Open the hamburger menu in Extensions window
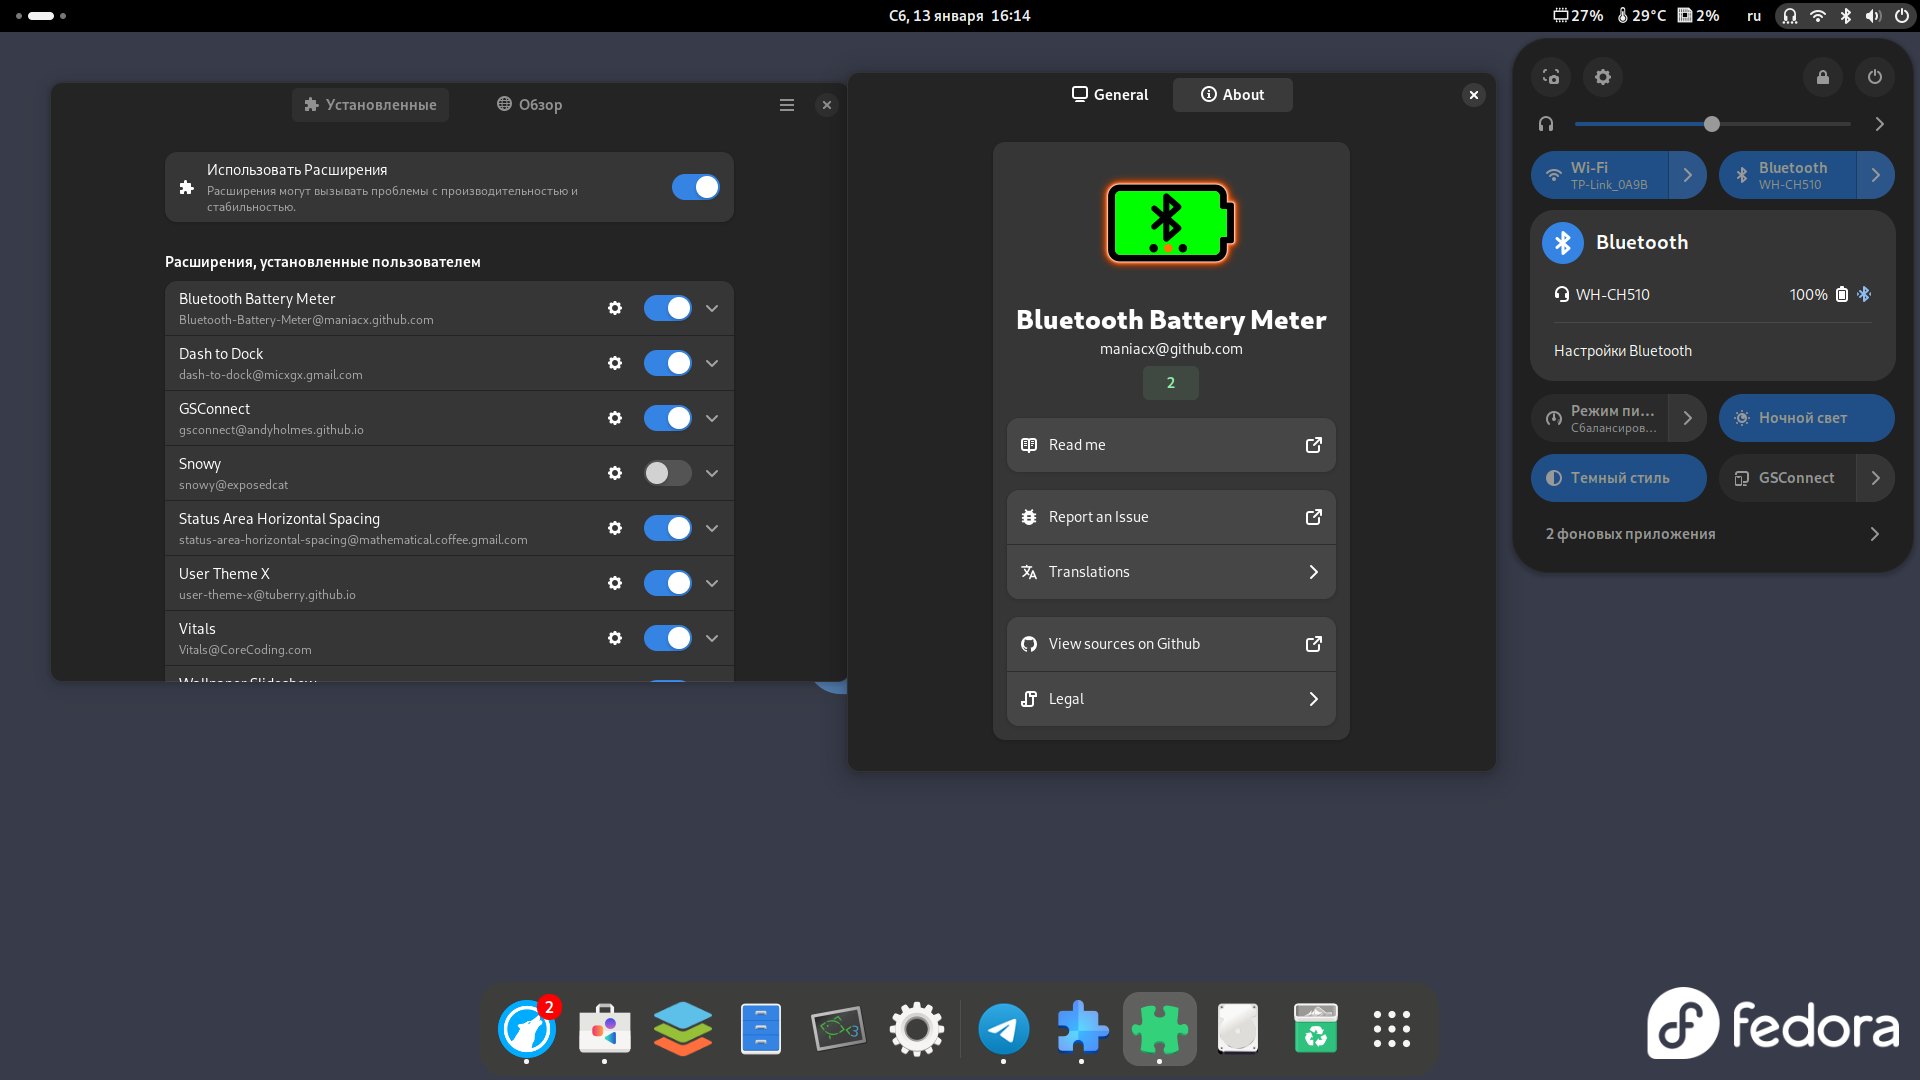1920x1080 pixels. coord(787,105)
